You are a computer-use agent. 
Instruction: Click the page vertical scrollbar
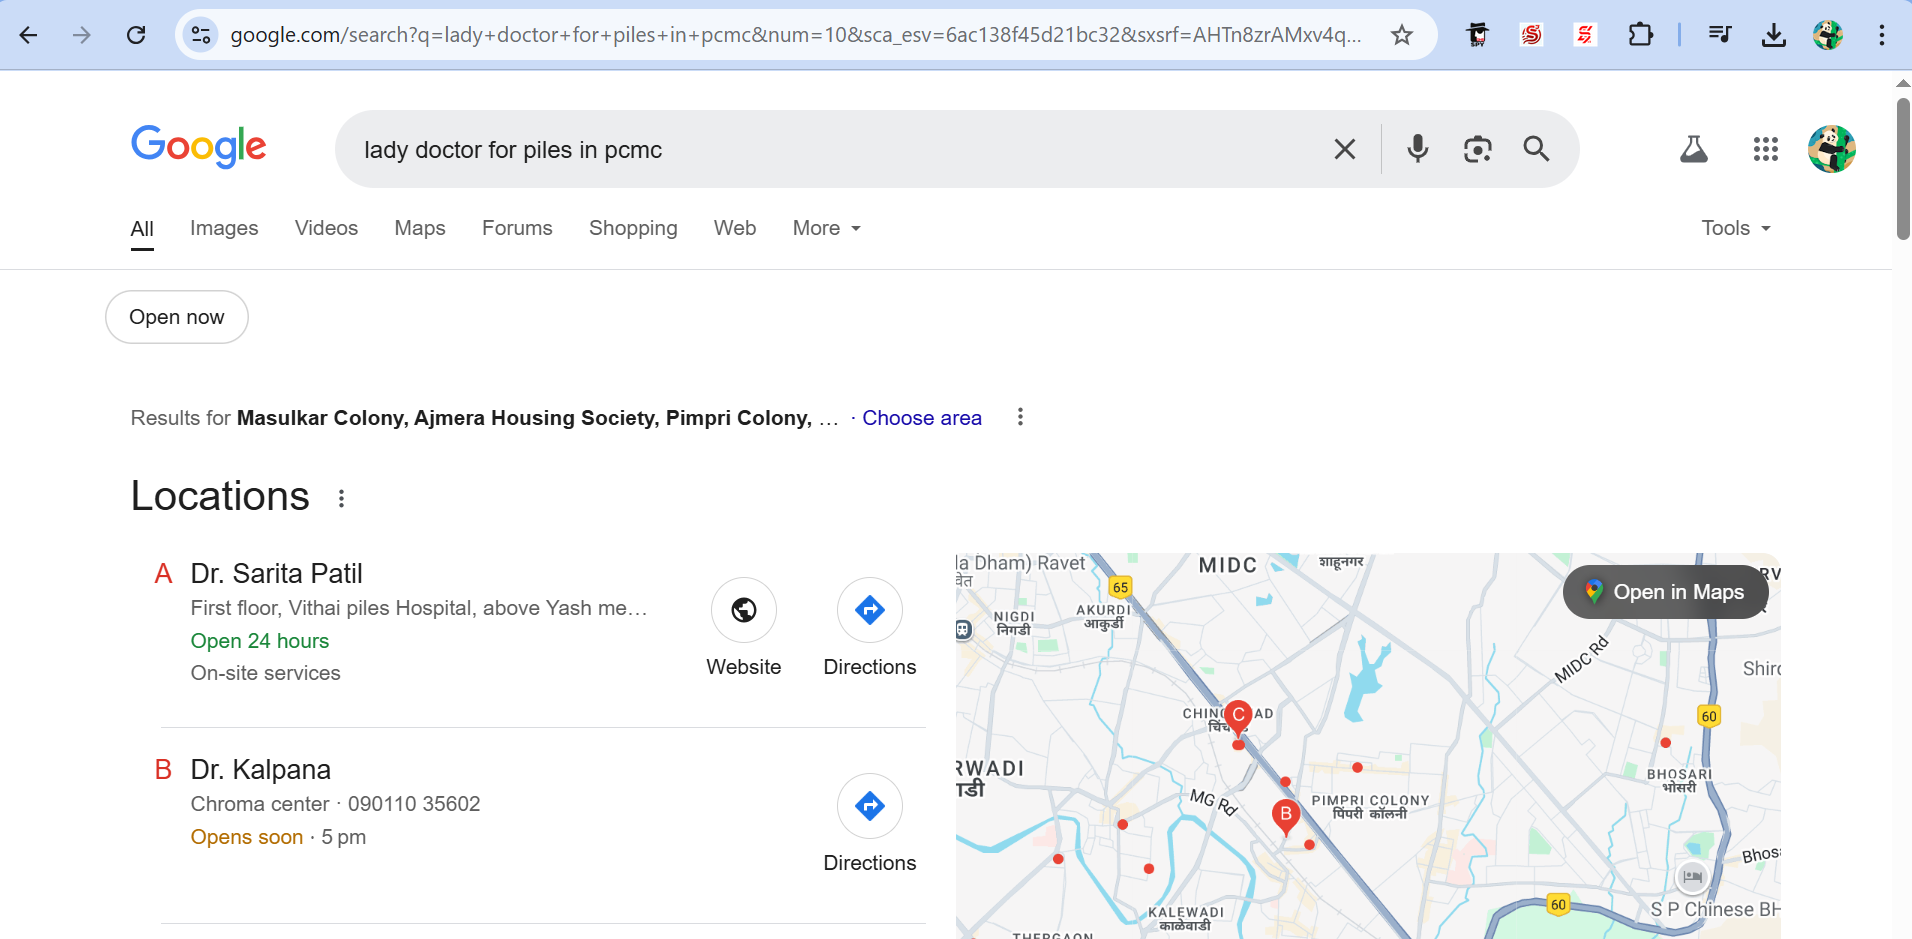coord(1902,170)
